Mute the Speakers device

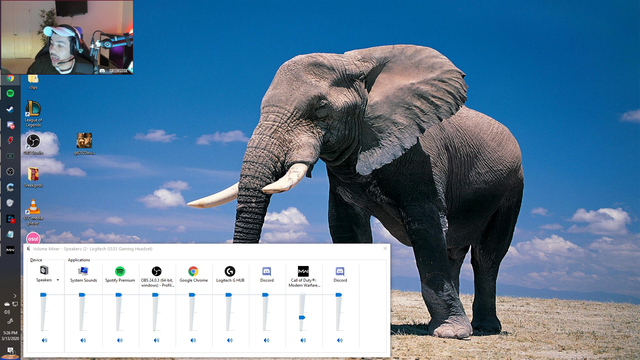coord(44,340)
